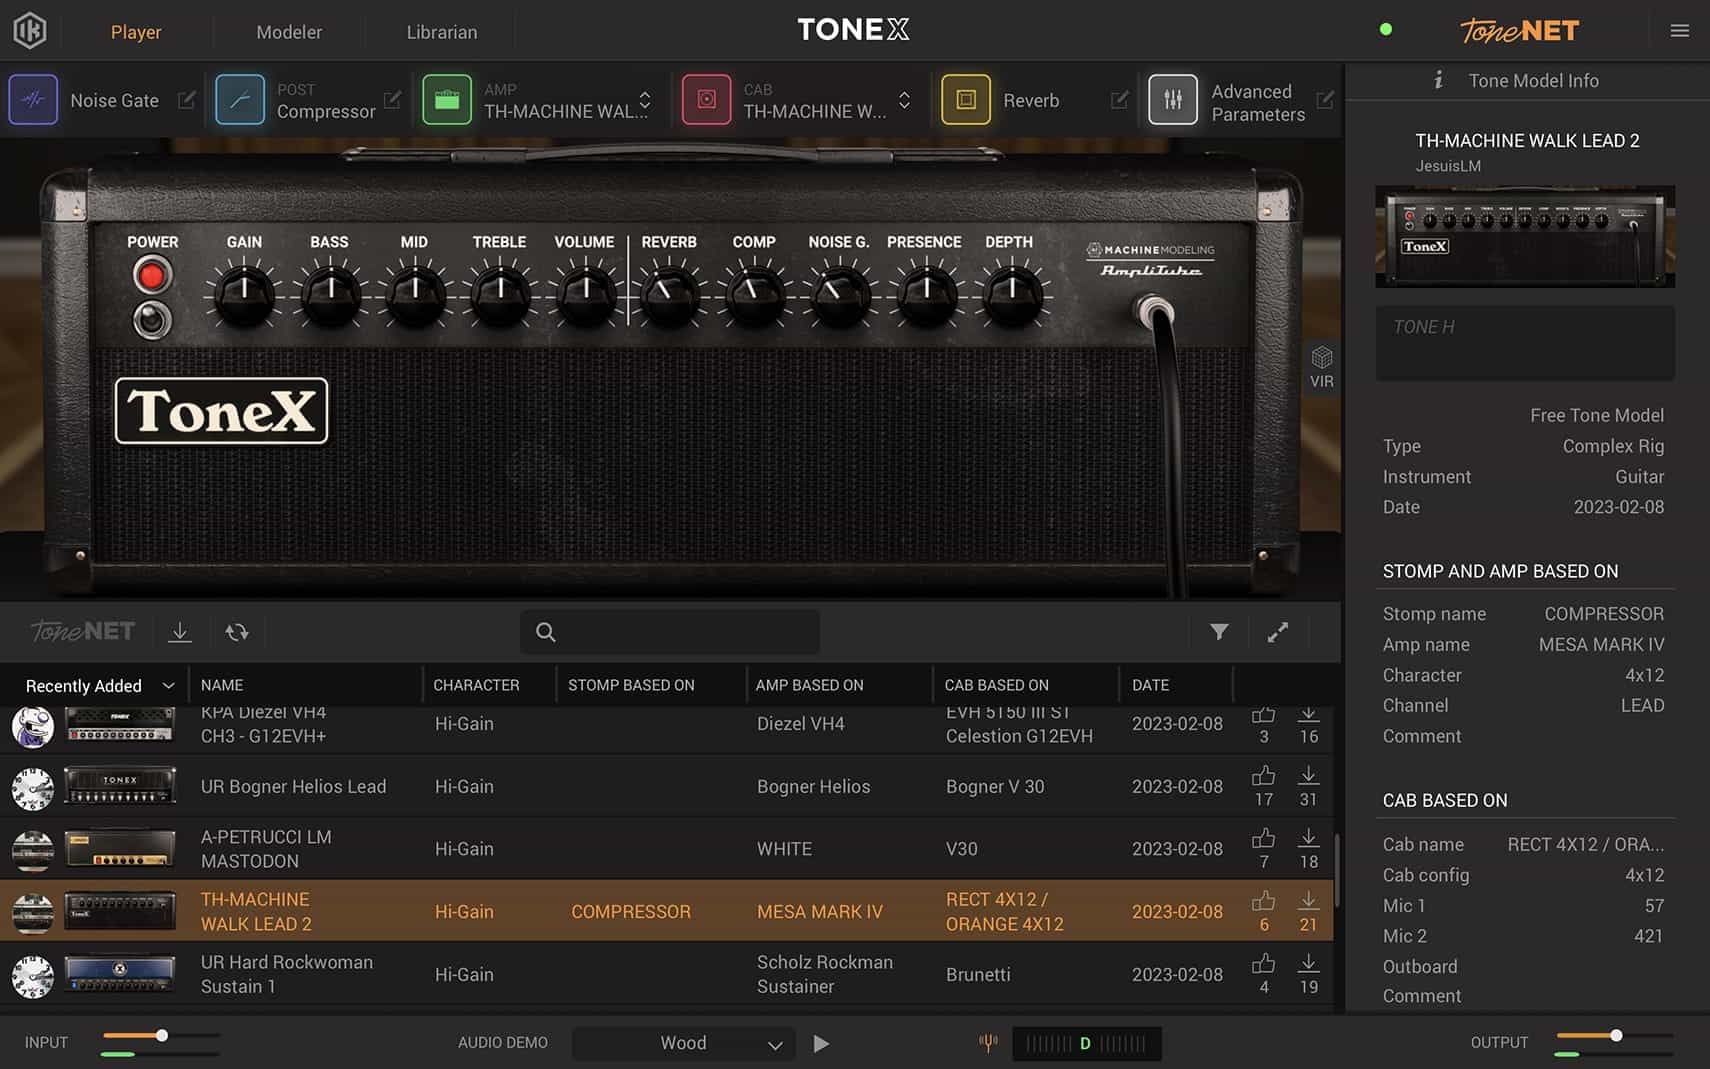Toggle the Reverb module icon
Screen dimensions: 1710x1069
966,100
